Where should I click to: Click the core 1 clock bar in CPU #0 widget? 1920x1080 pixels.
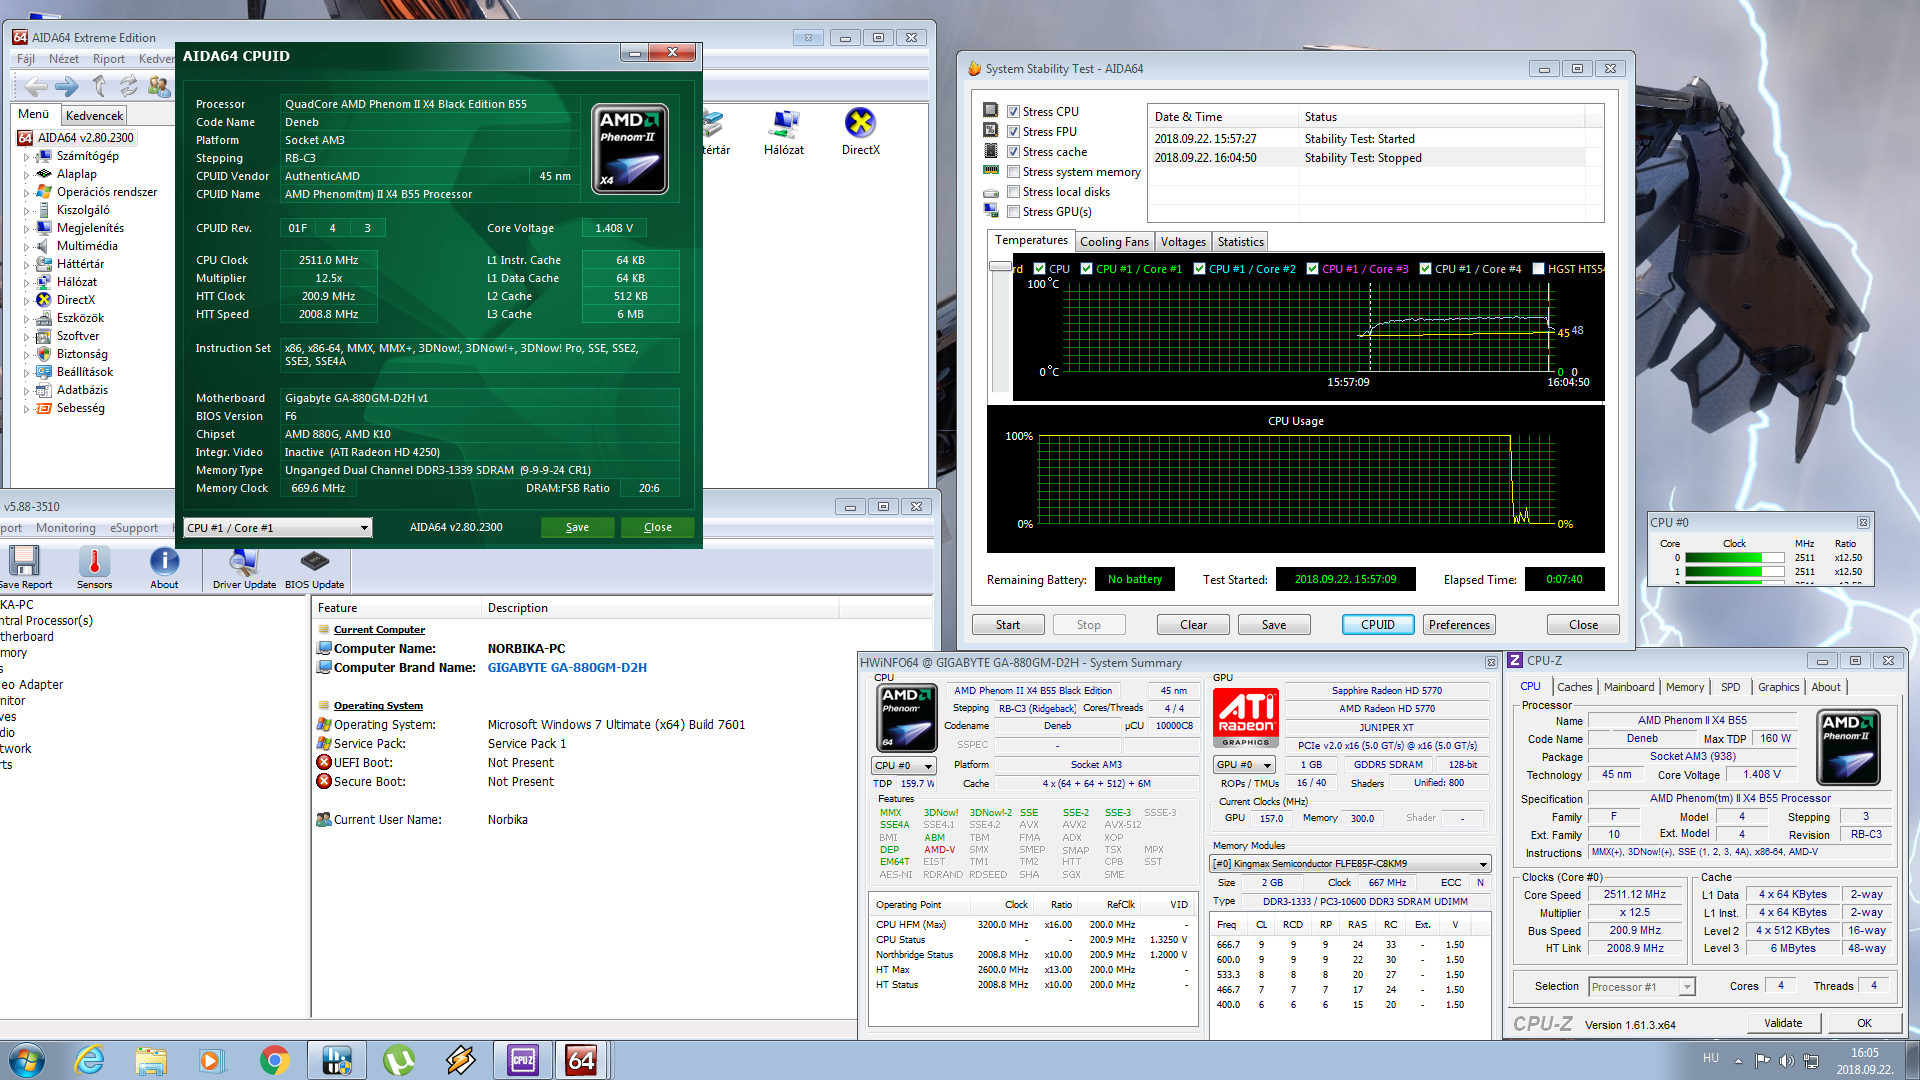[x=1734, y=572]
